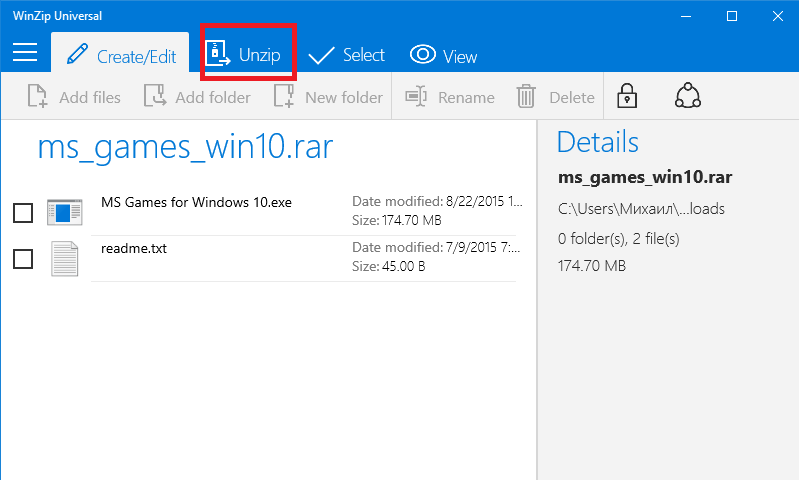Click the MS Games exe file icon
Image resolution: width=799 pixels, height=480 pixels.
click(x=65, y=212)
